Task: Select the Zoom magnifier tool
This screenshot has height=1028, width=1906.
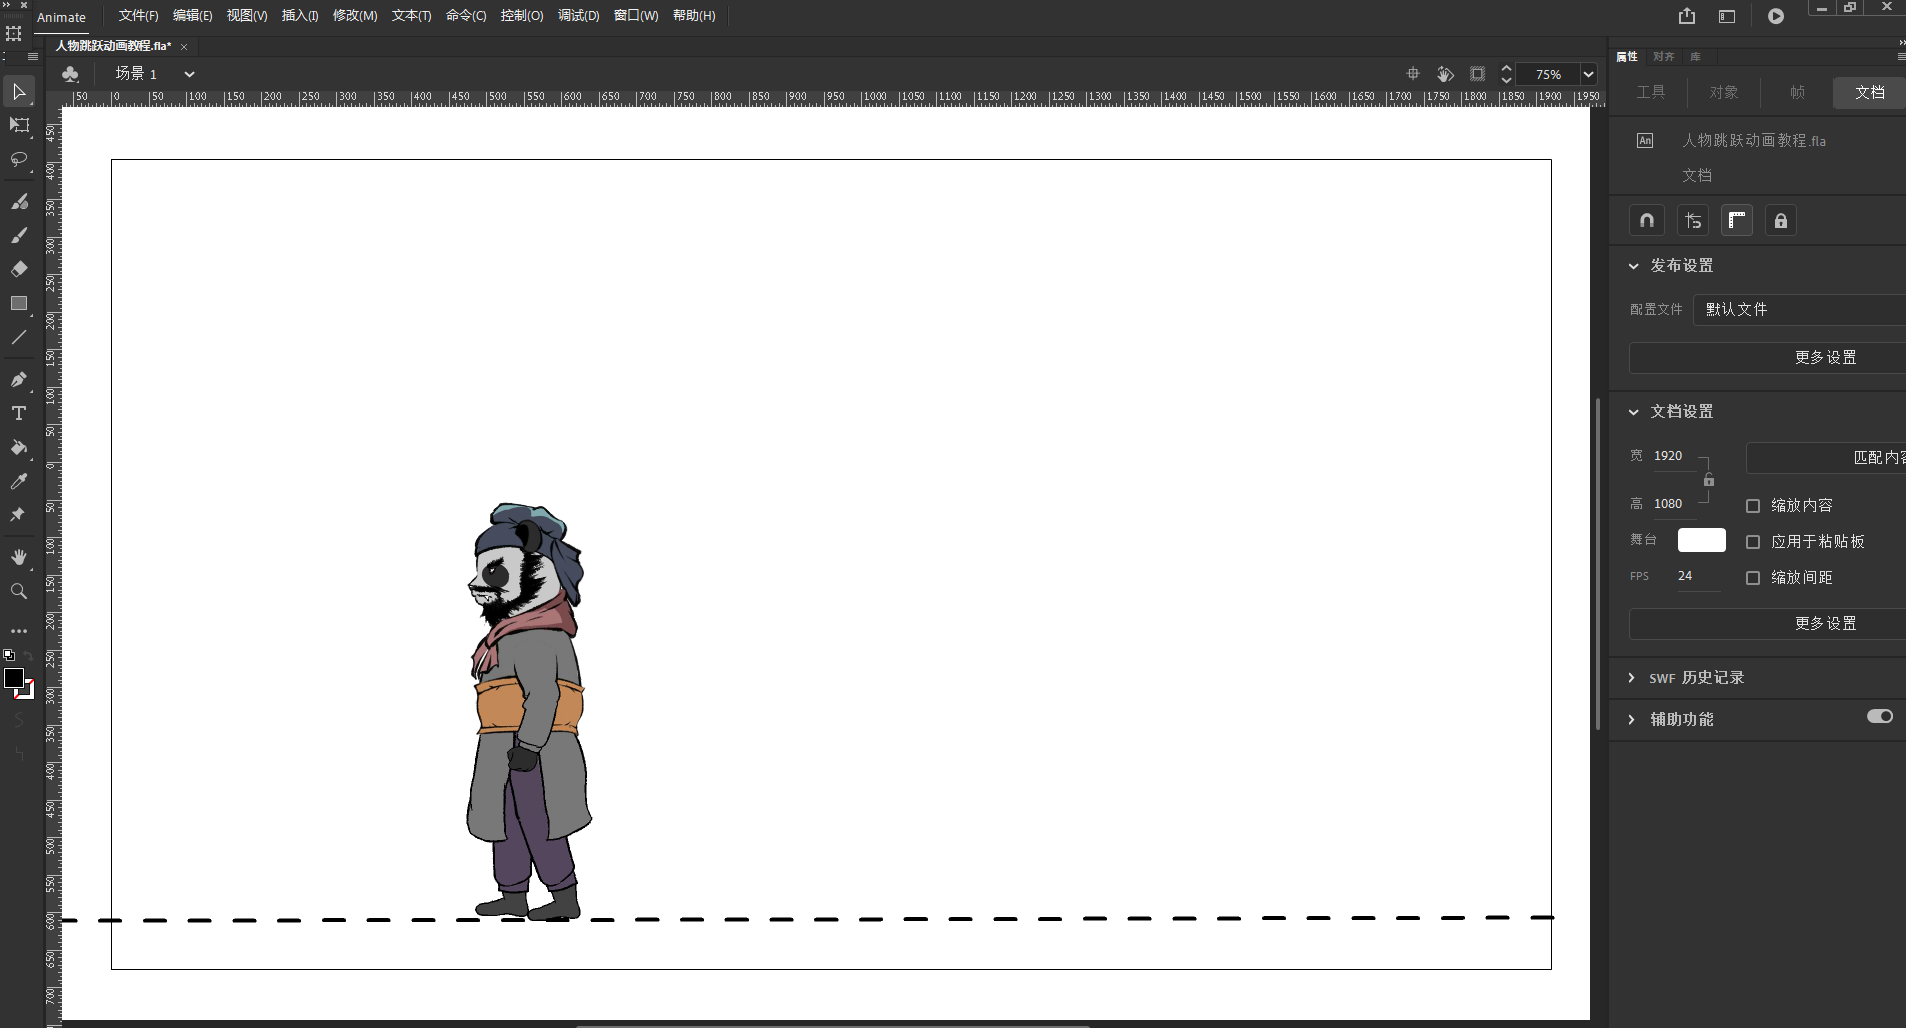Action: (18, 591)
